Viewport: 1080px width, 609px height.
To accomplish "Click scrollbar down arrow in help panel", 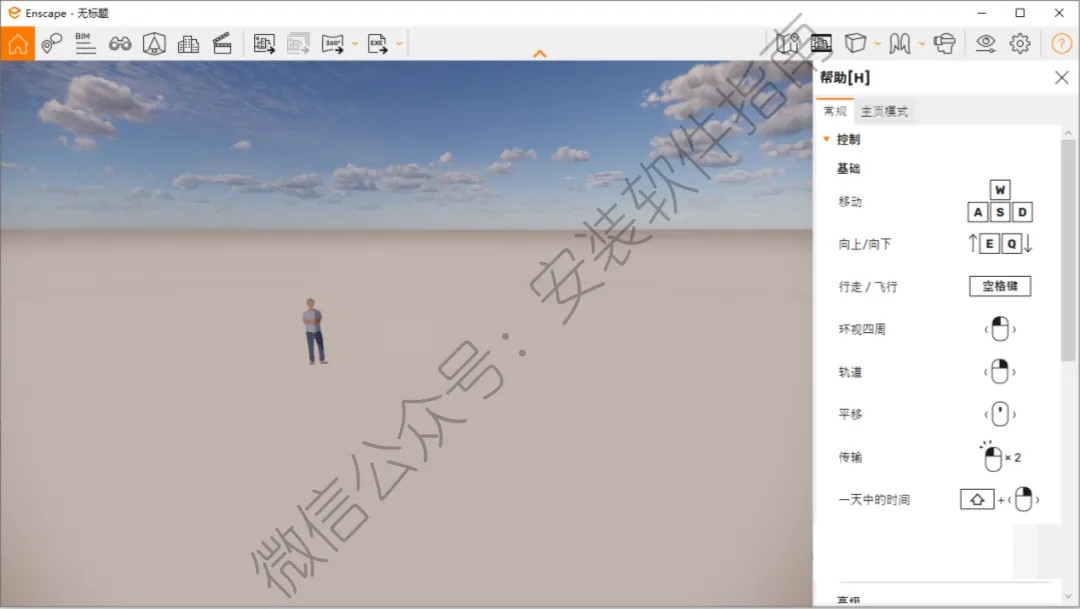I will click(x=1068, y=597).
